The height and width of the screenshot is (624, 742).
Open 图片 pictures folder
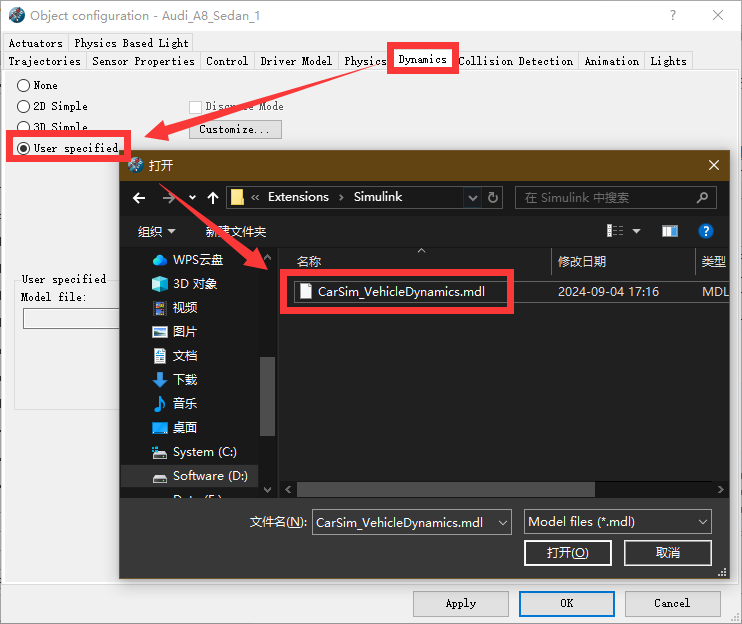click(x=175, y=332)
